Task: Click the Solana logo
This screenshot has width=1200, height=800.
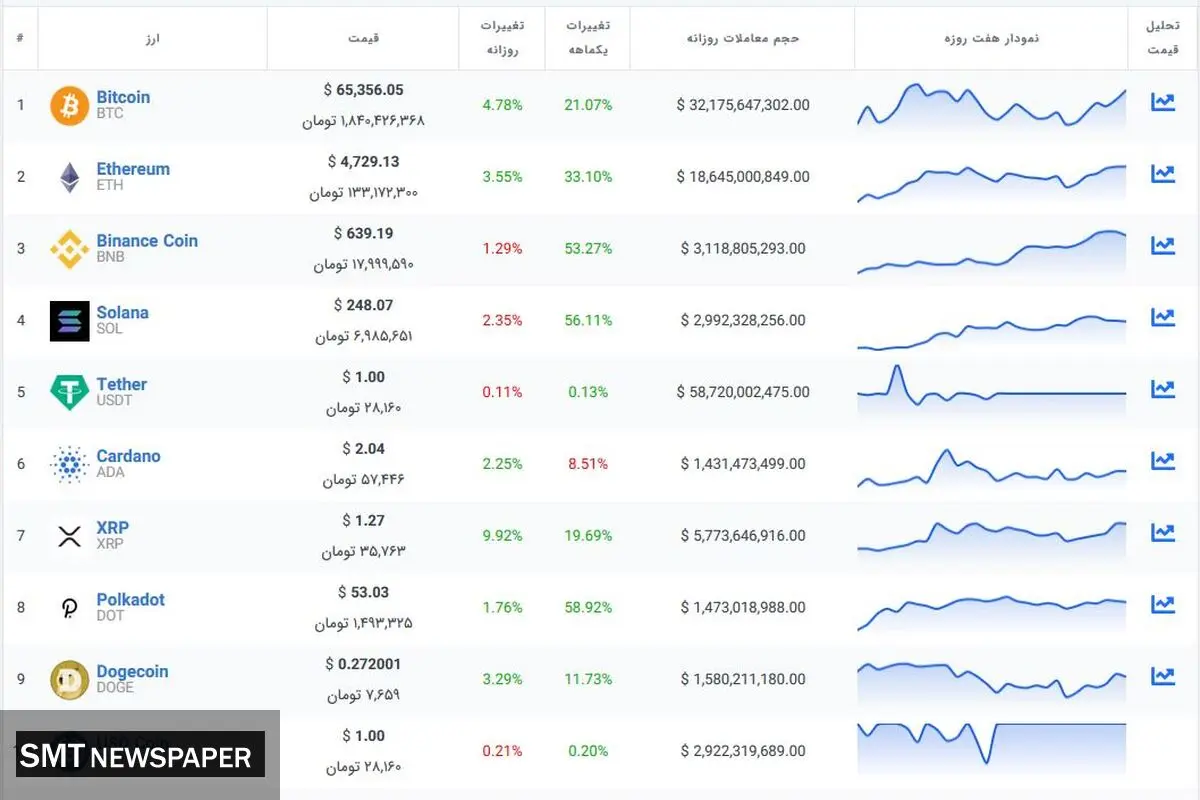Action: (x=69, y=321)
